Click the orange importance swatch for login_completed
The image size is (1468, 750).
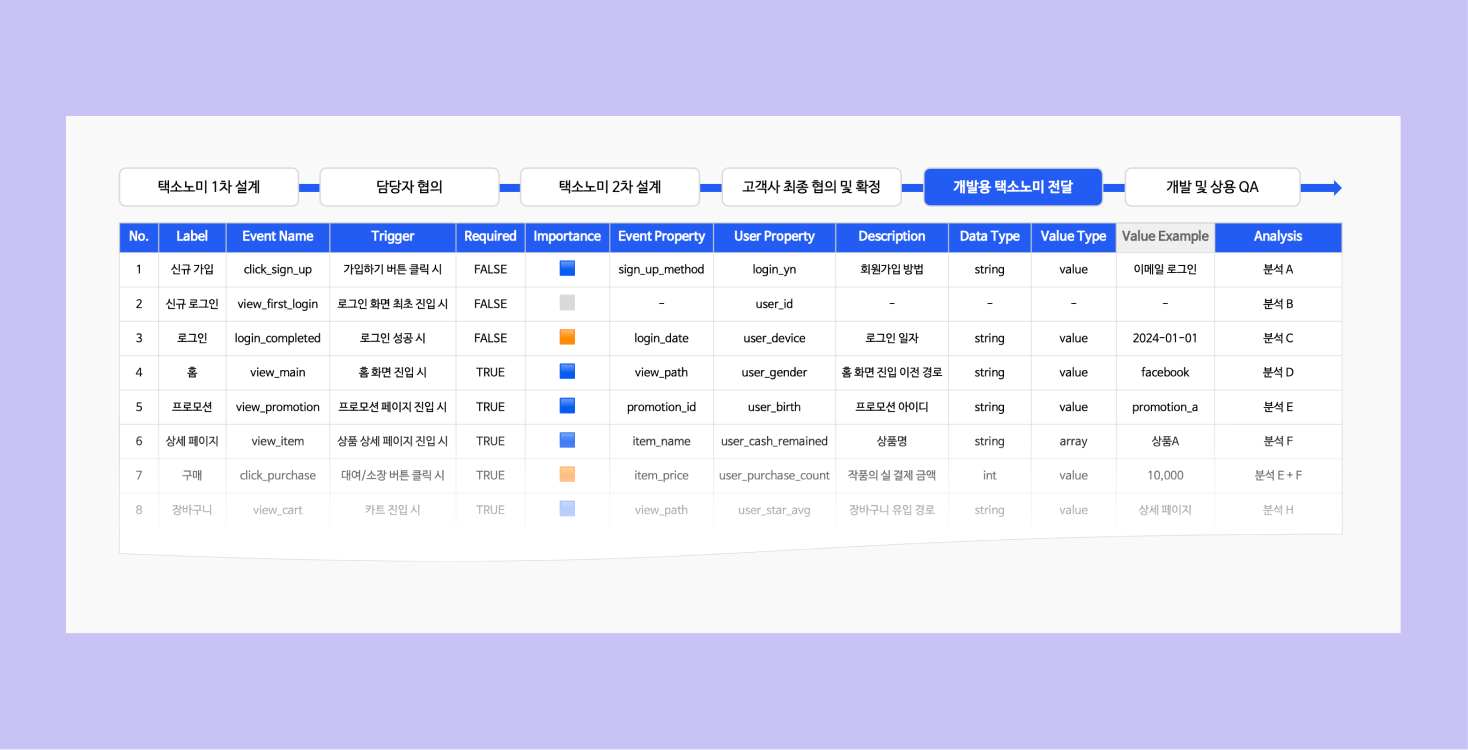[567, 338]
